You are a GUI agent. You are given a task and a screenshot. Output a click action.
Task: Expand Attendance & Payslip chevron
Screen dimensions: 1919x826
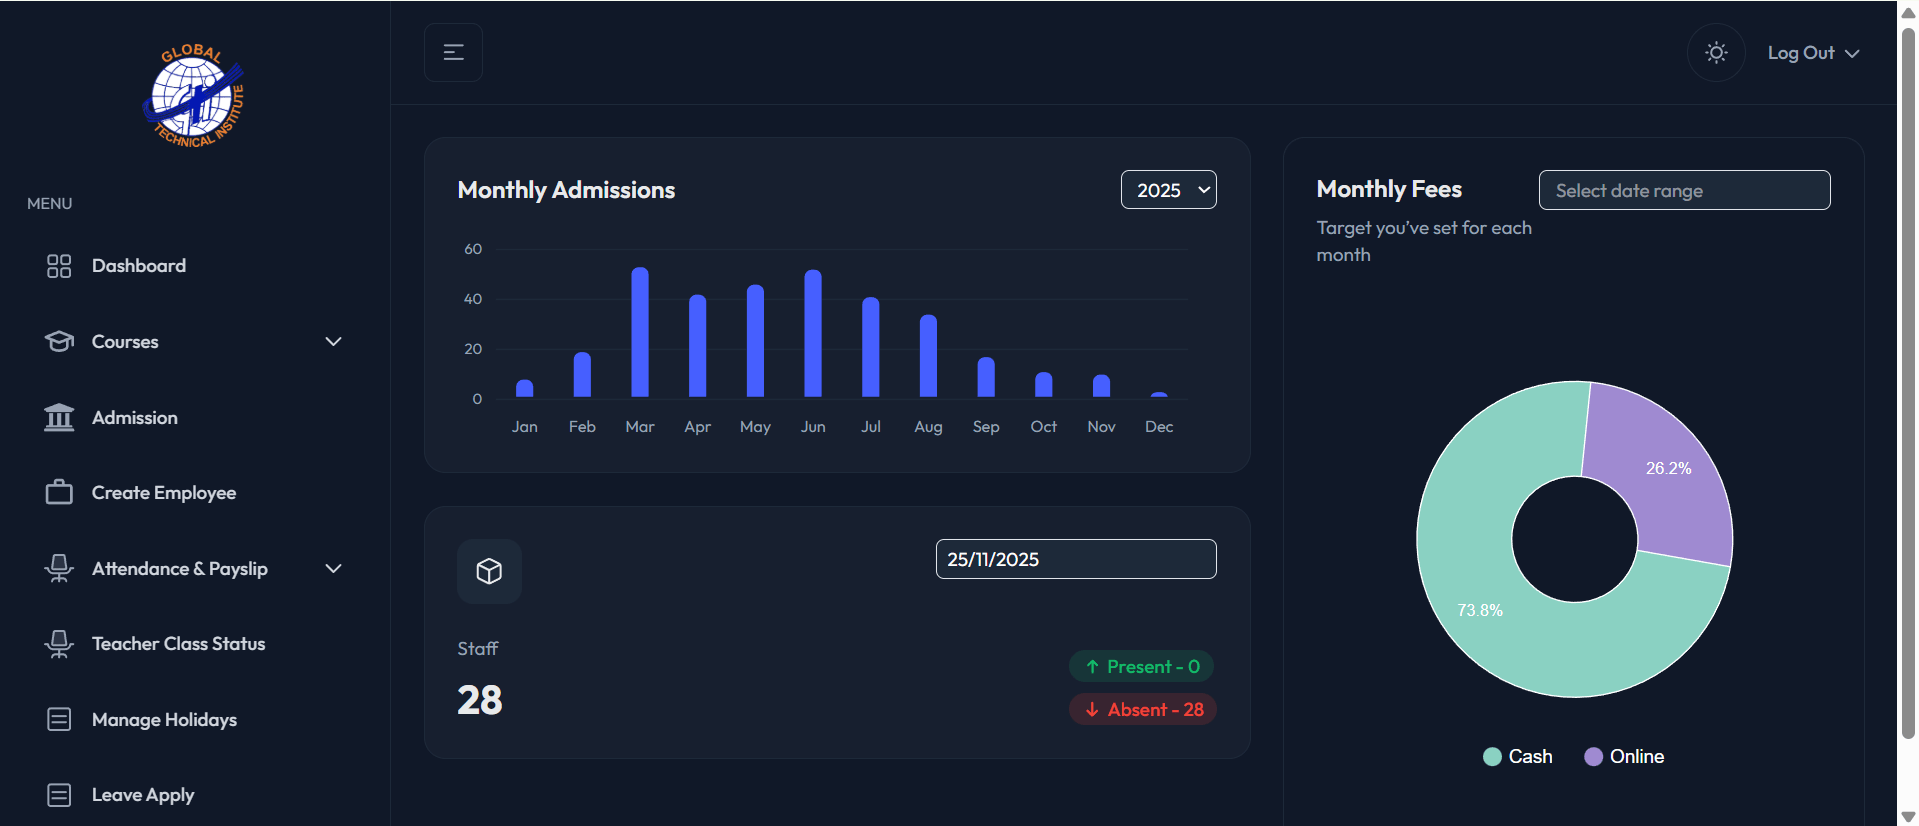334,569
